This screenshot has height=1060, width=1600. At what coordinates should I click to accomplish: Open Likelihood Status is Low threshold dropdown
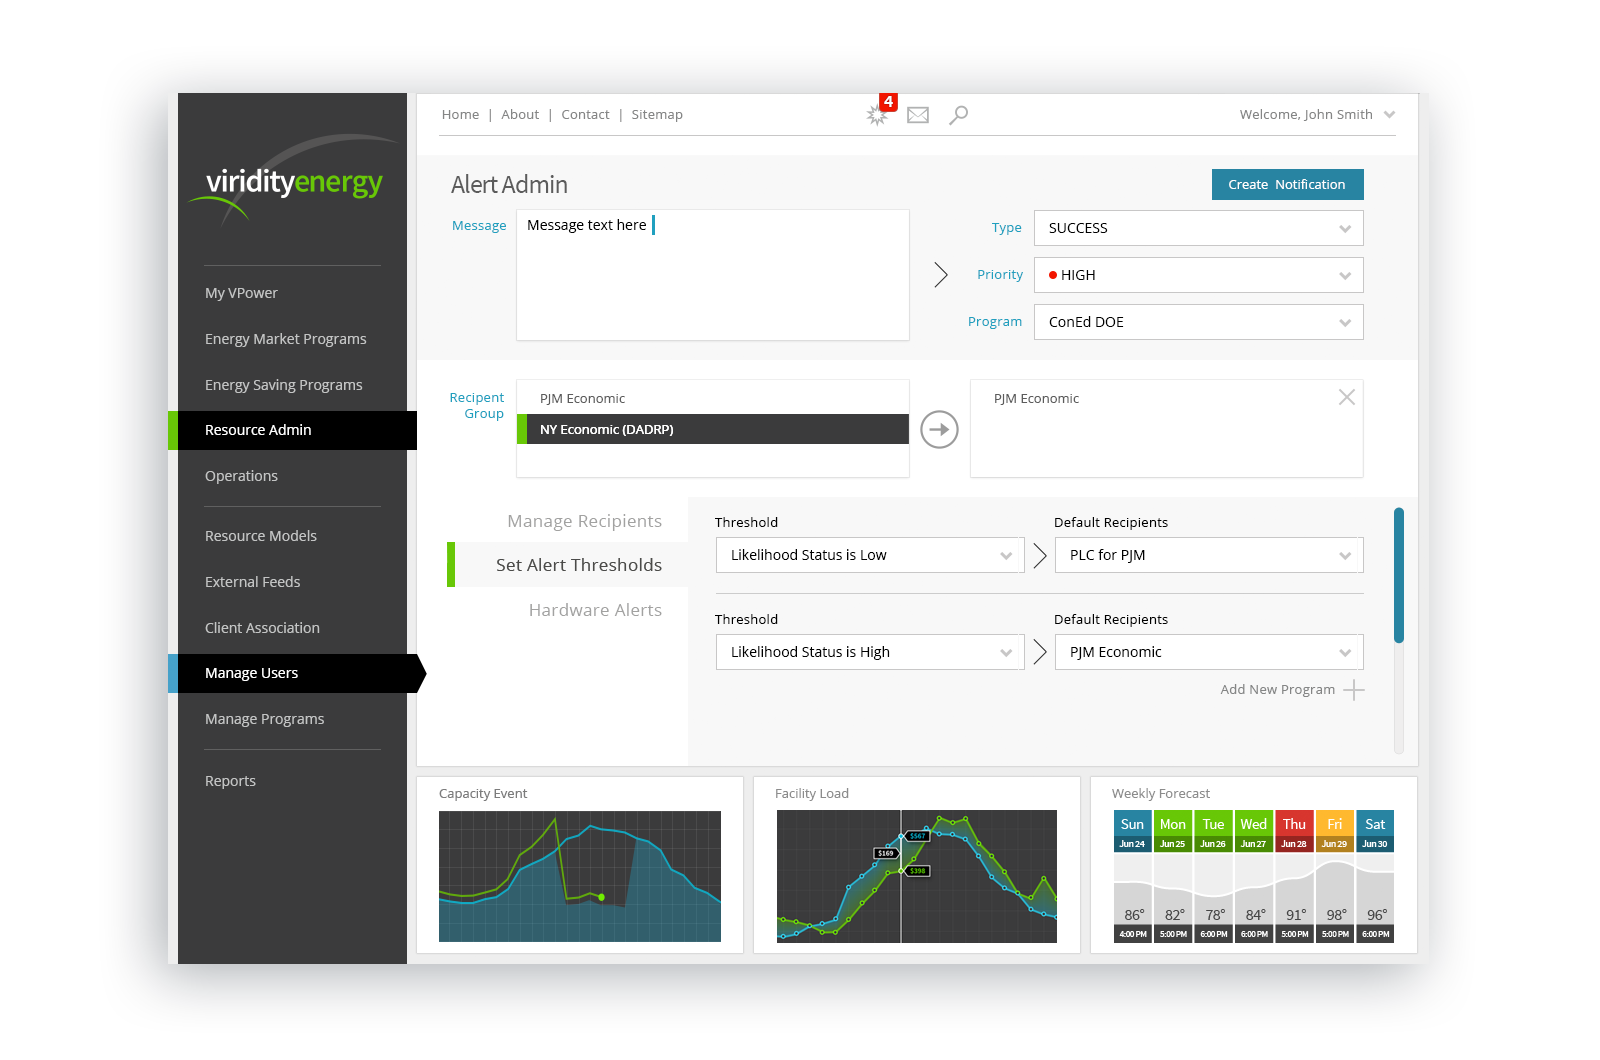click(870, 555)
